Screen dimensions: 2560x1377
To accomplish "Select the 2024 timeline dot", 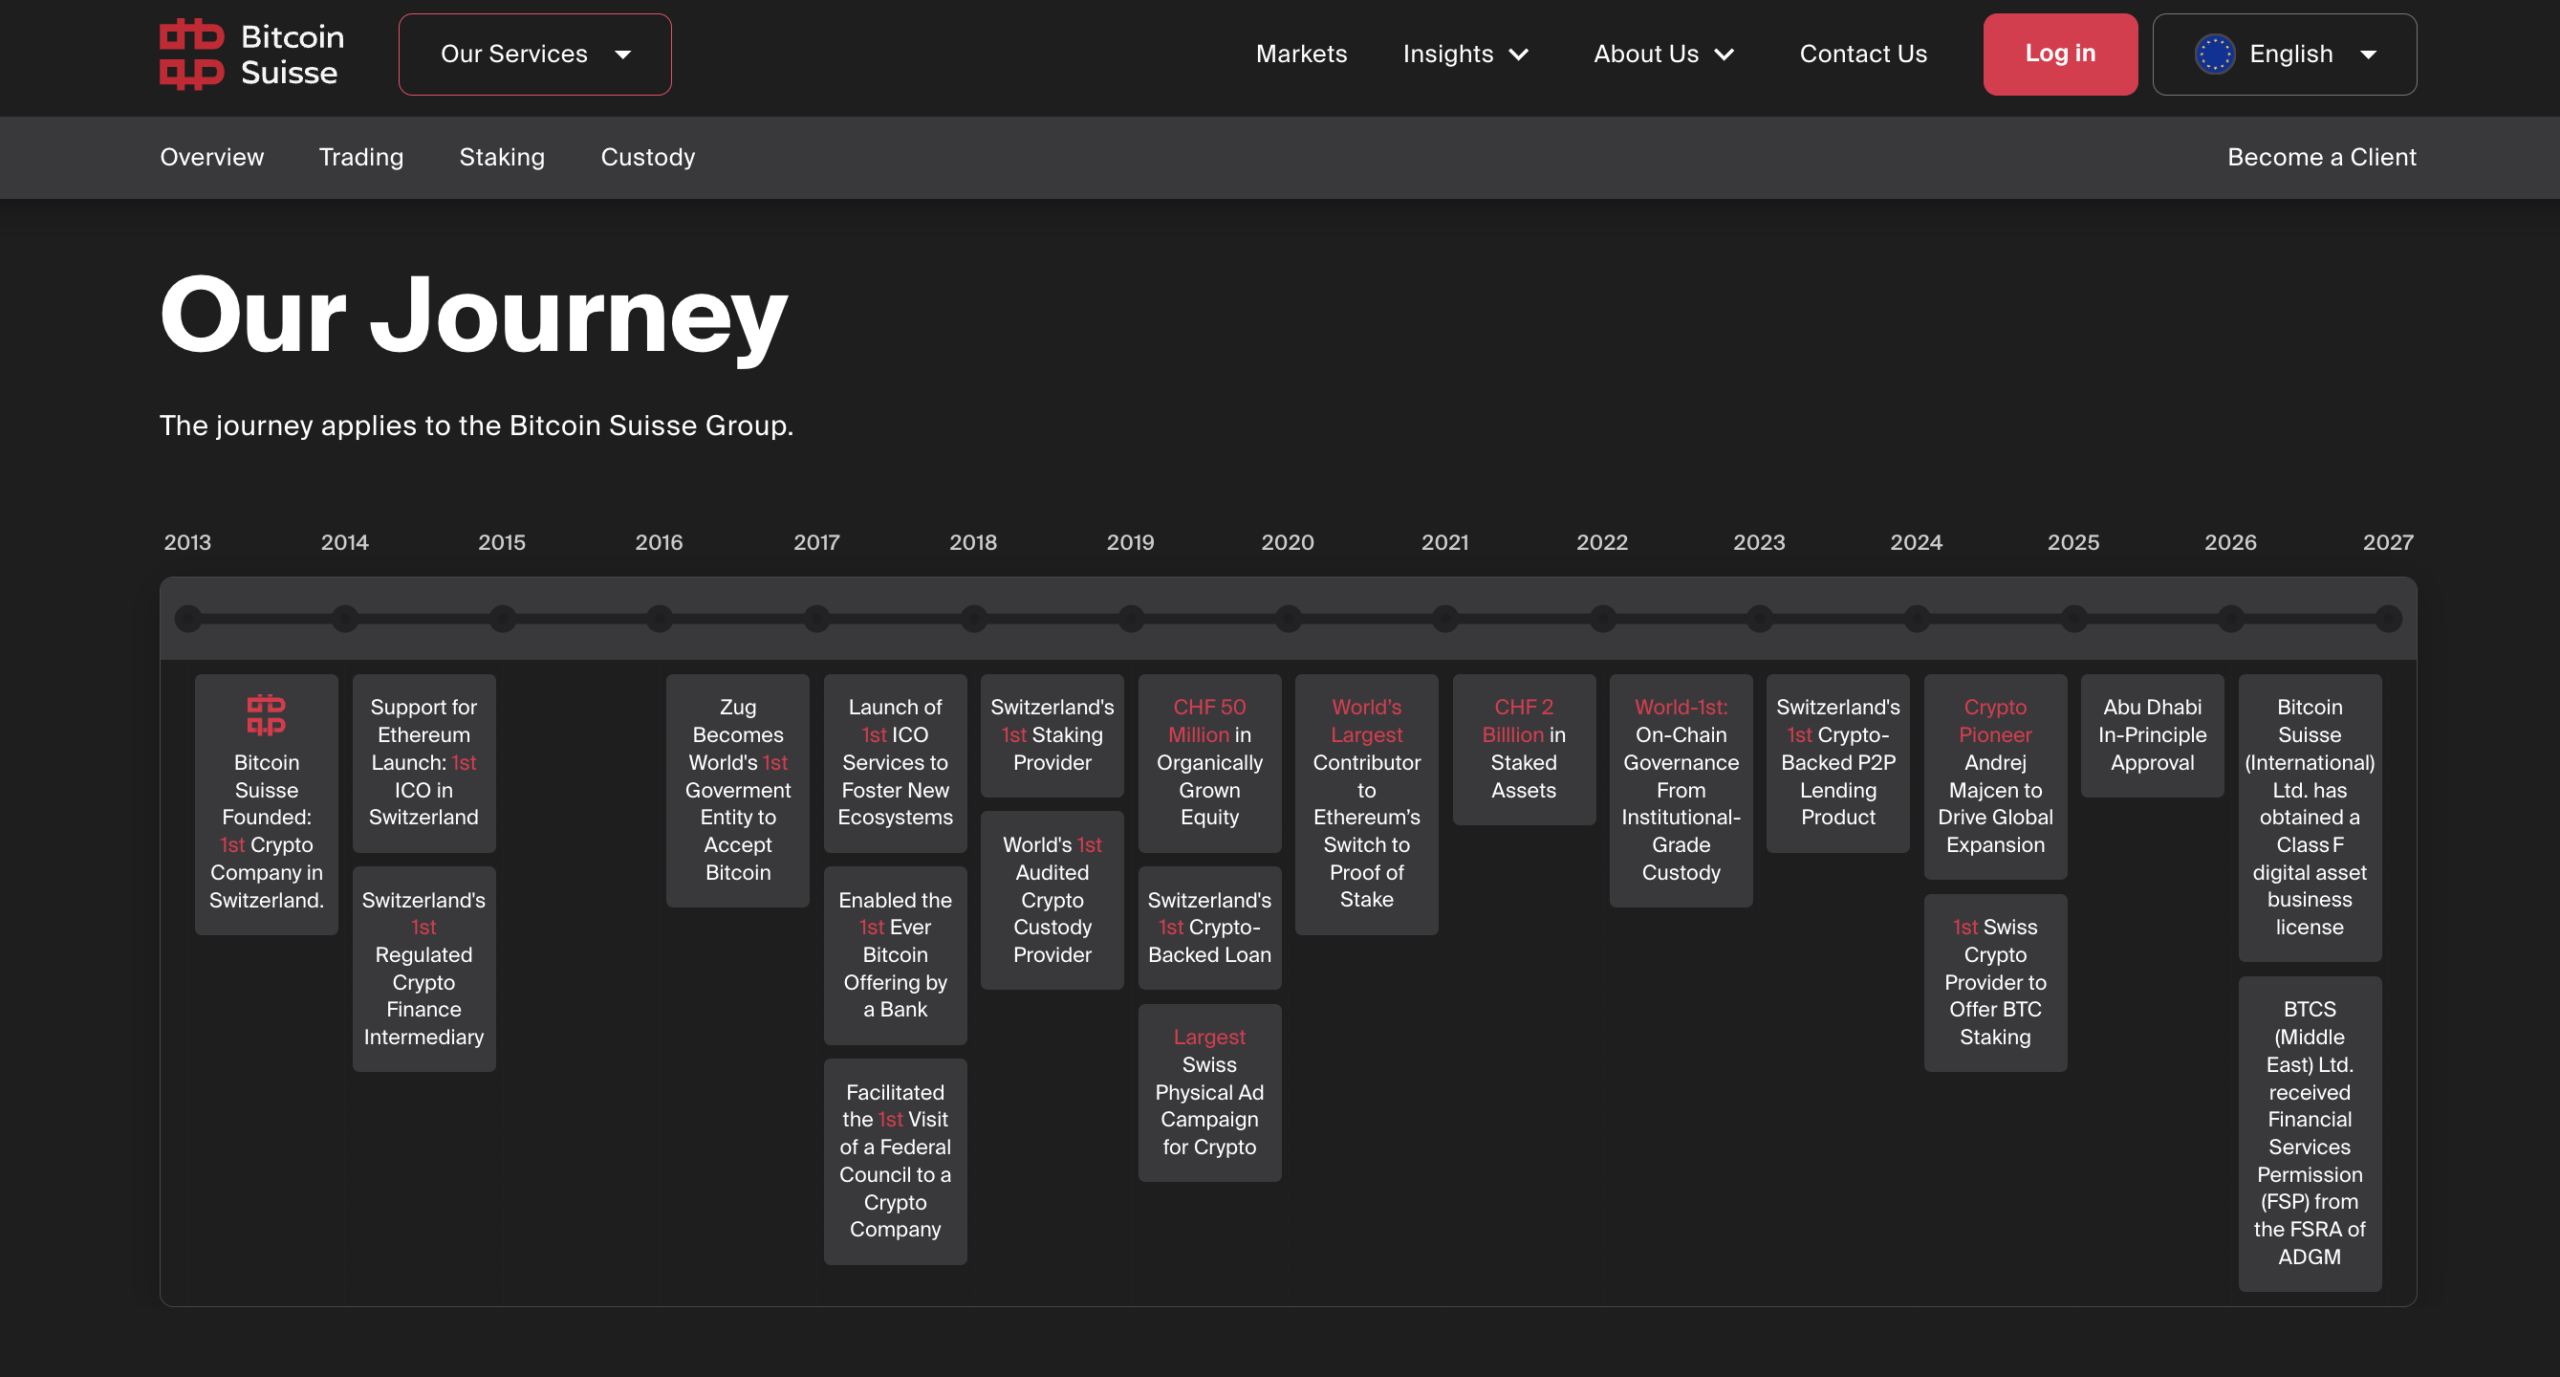I will (1917, 618).
